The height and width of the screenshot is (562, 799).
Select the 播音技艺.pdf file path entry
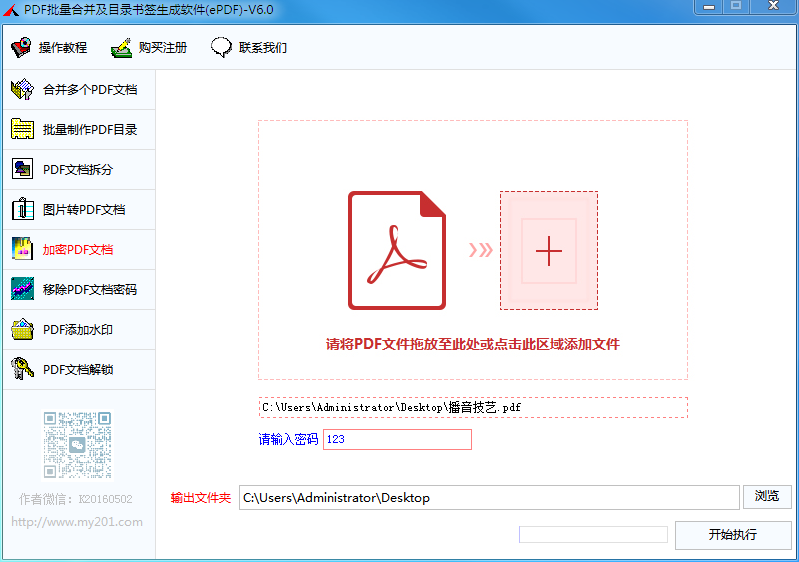[x=473, y=407]
